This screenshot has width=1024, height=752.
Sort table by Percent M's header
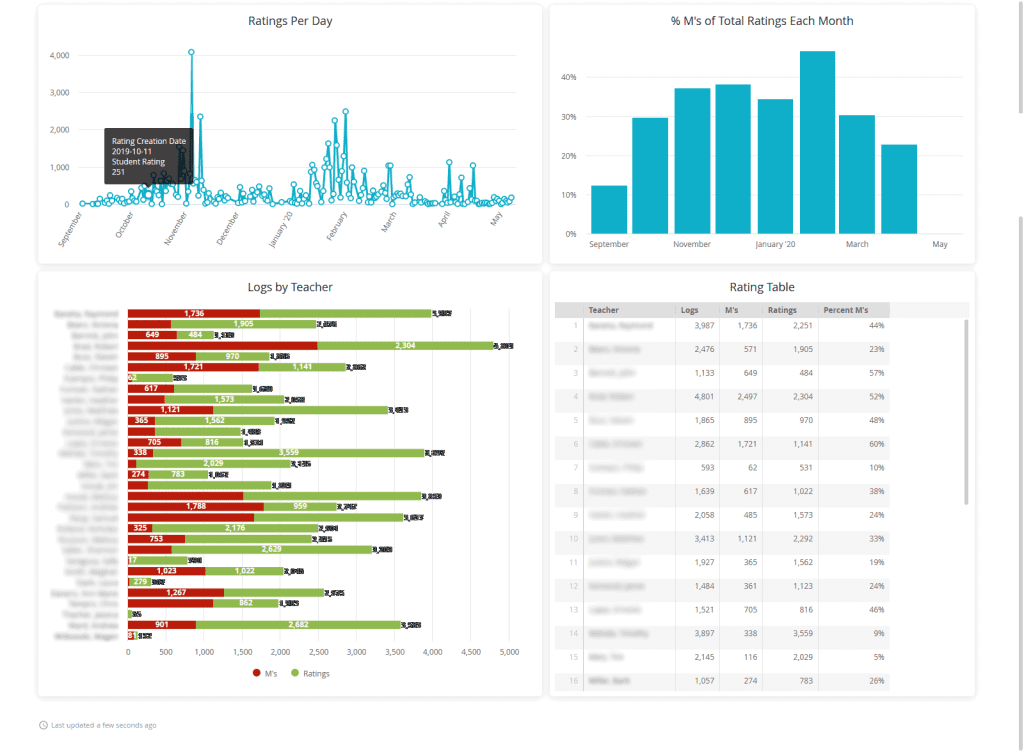(845, 310)
